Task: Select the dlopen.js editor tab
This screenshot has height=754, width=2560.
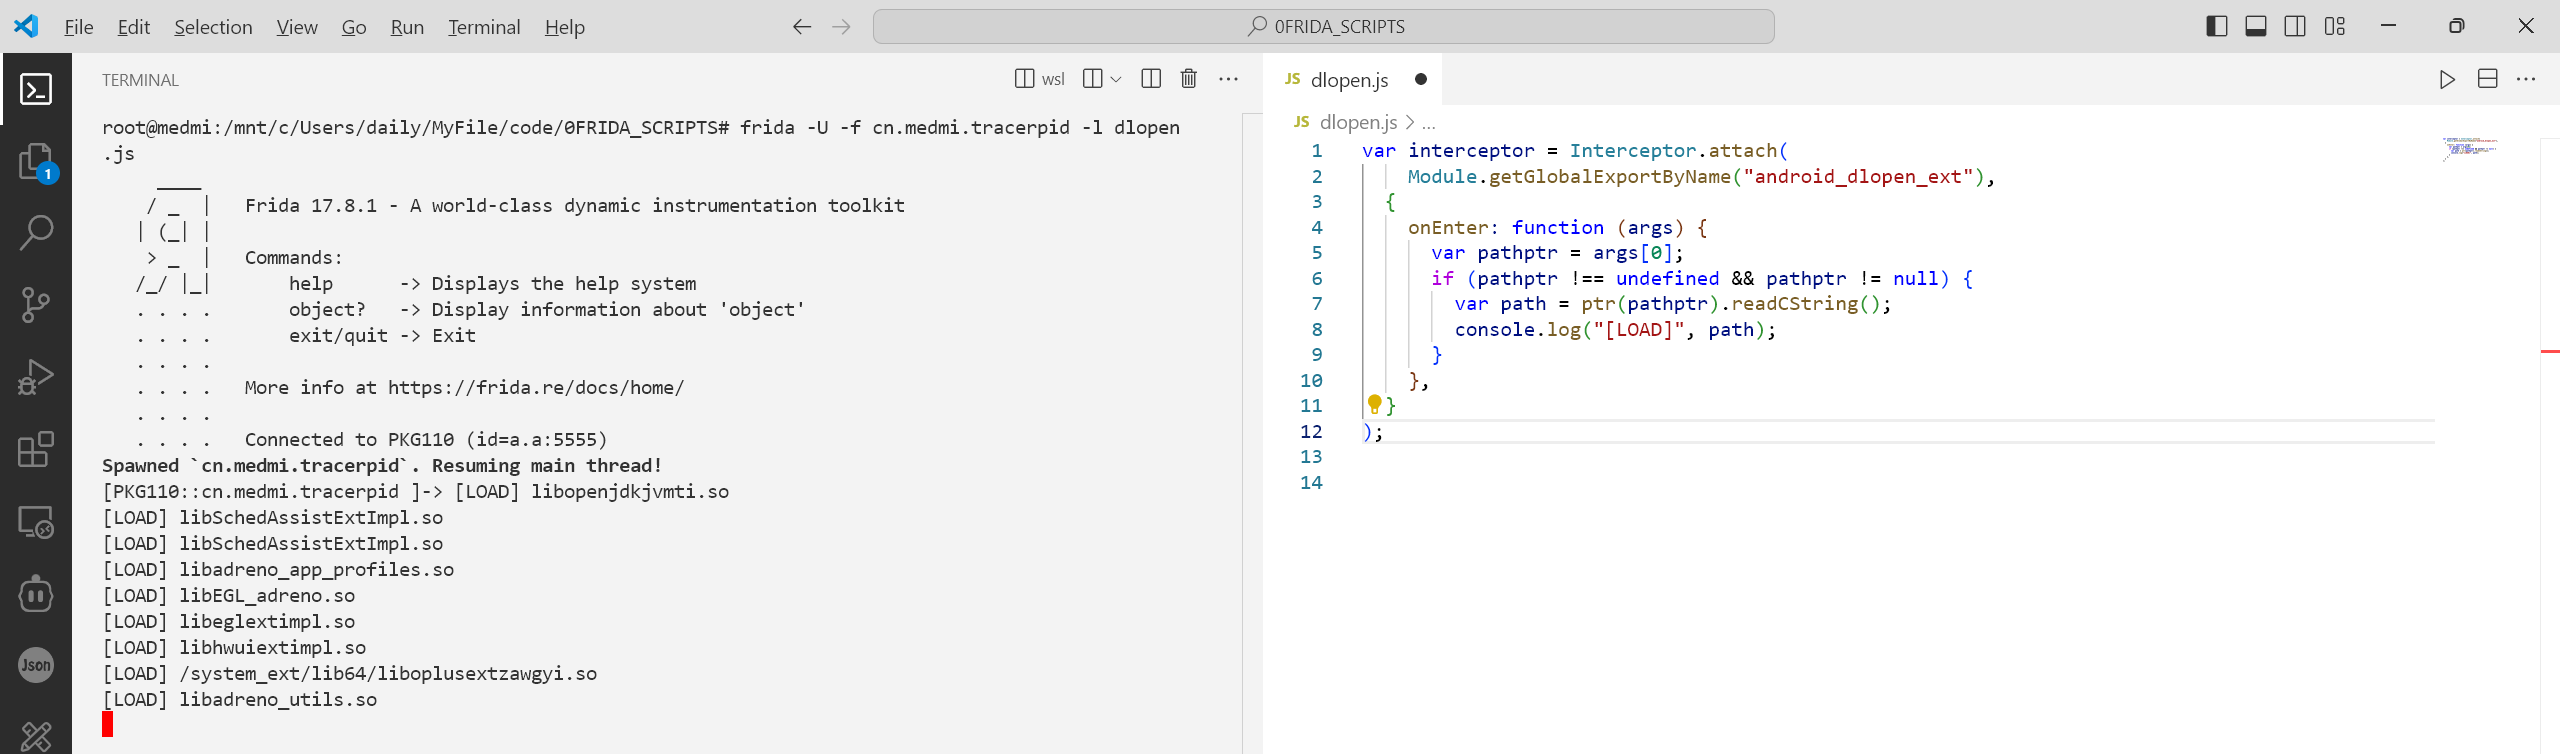Action: (1348, 80)
